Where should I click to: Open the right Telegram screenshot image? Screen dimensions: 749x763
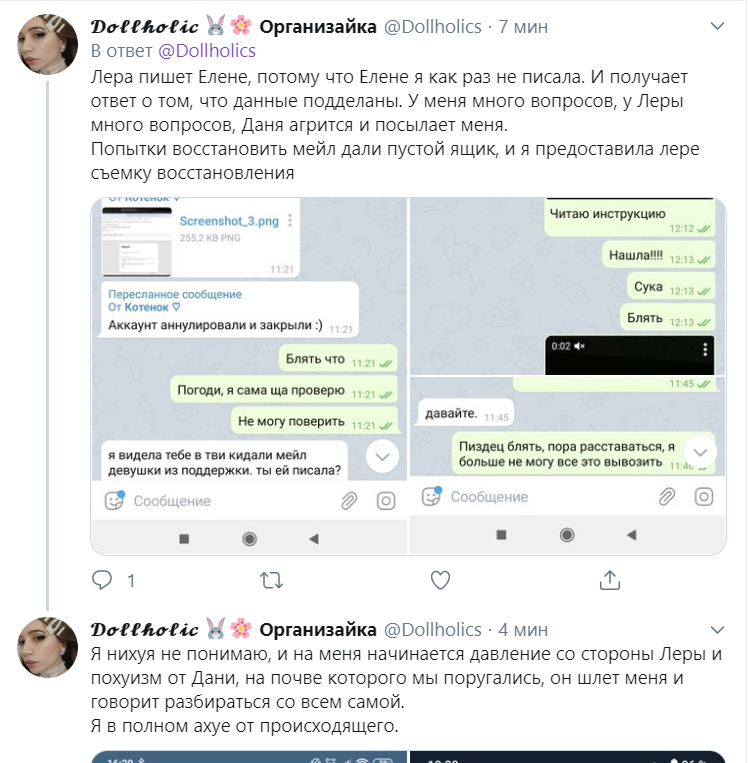pyautogui.click(x=567, y=376)
